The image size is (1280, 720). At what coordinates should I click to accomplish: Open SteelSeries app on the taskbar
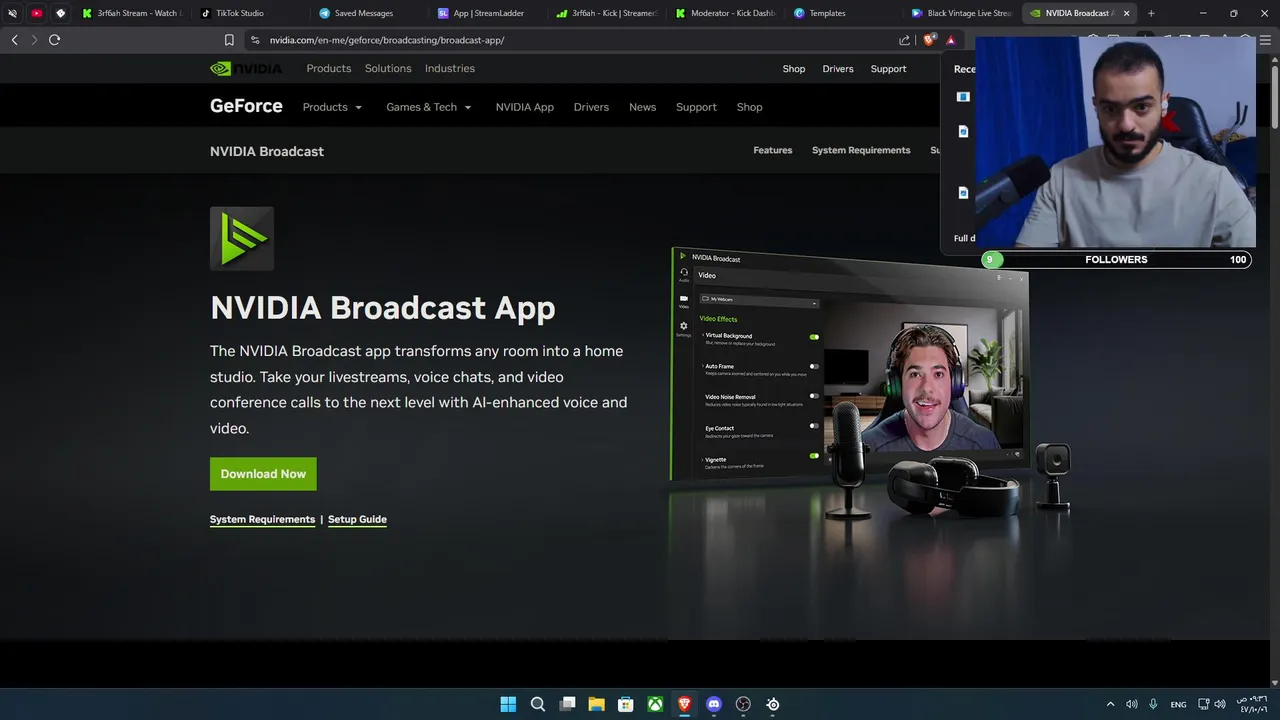click(x=773, y=704)
